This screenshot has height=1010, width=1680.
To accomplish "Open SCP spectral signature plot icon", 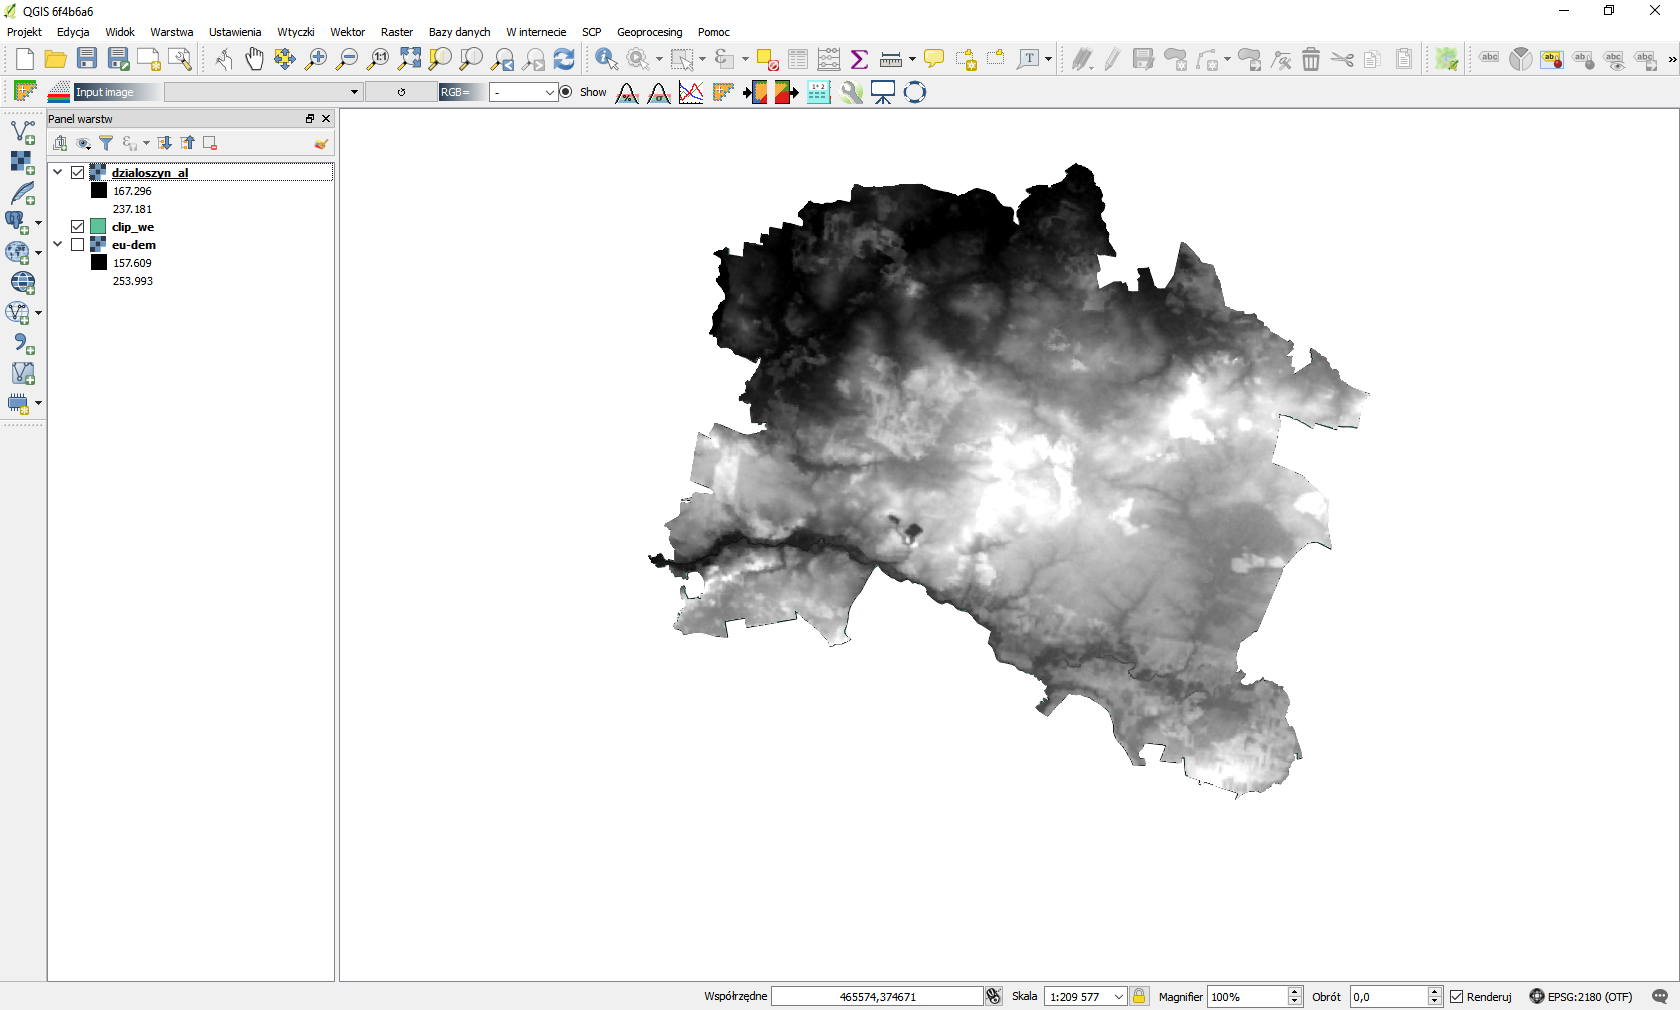I will (691, 92).
